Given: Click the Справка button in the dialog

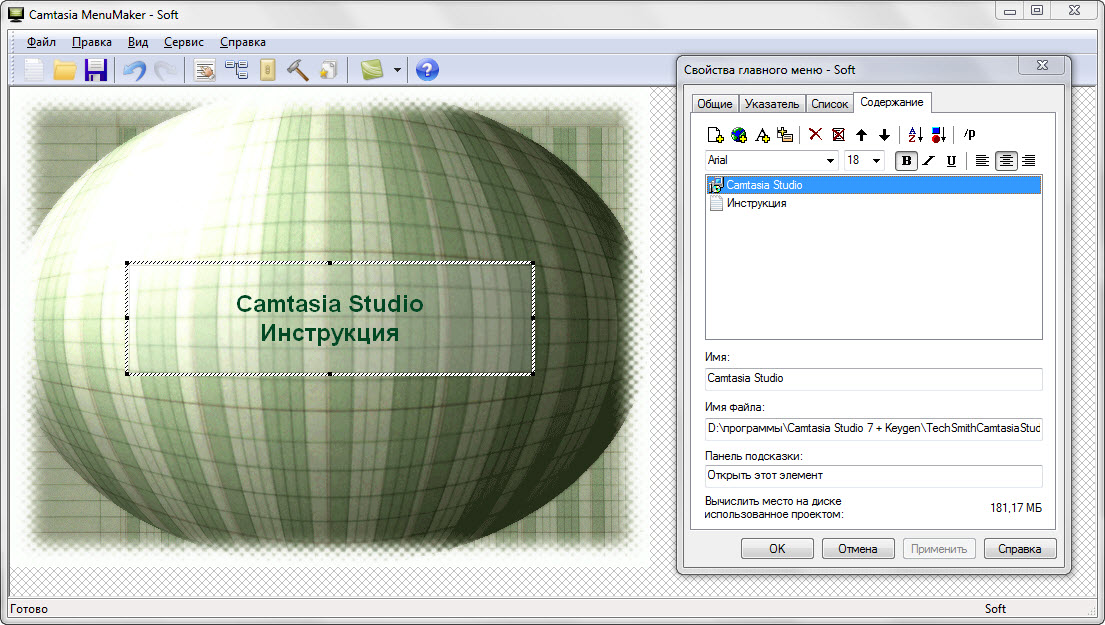Looking at the screenshot, I should tap(1020, 549).
